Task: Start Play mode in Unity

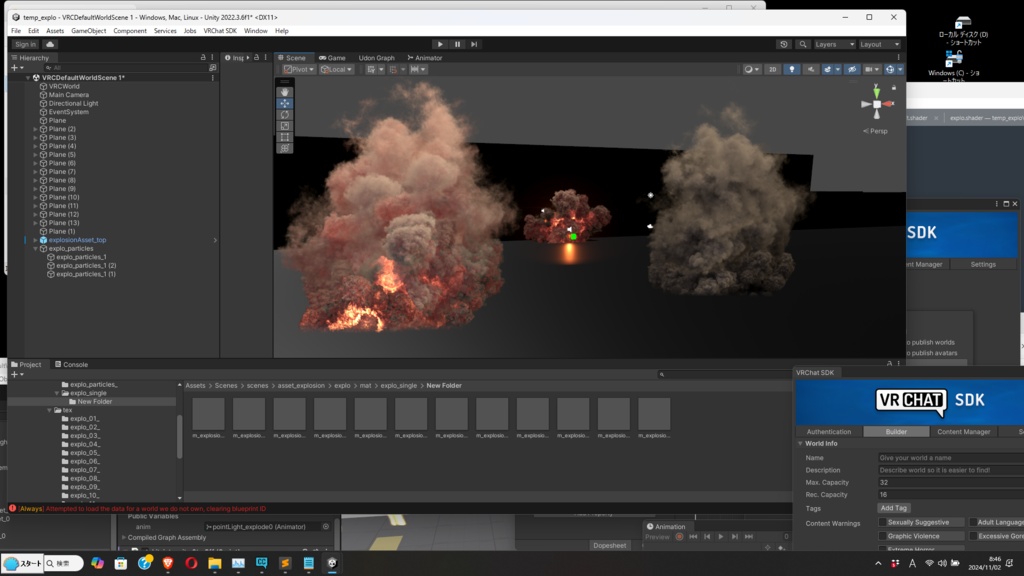Action: [x=440, y=44]
